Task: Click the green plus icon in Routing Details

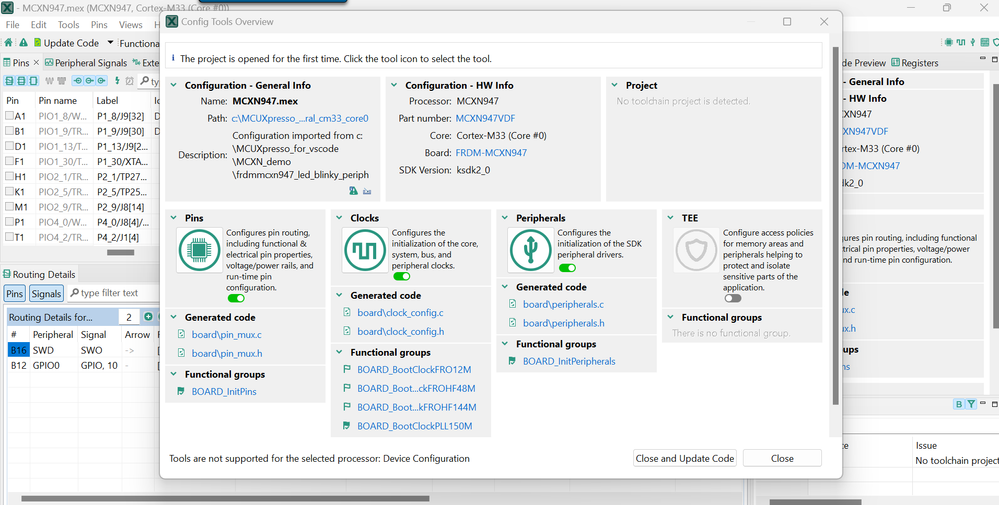Action: tap(148, 317)
